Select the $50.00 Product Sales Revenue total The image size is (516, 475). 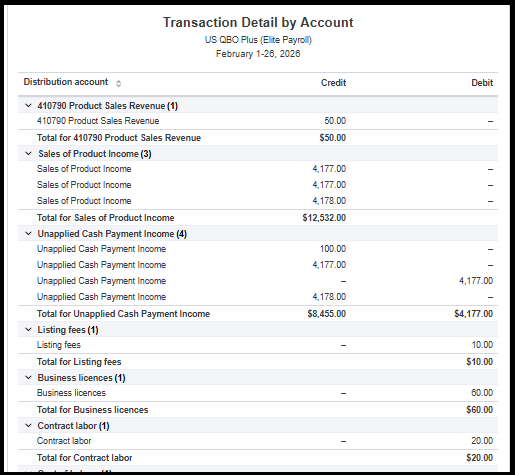333,138
